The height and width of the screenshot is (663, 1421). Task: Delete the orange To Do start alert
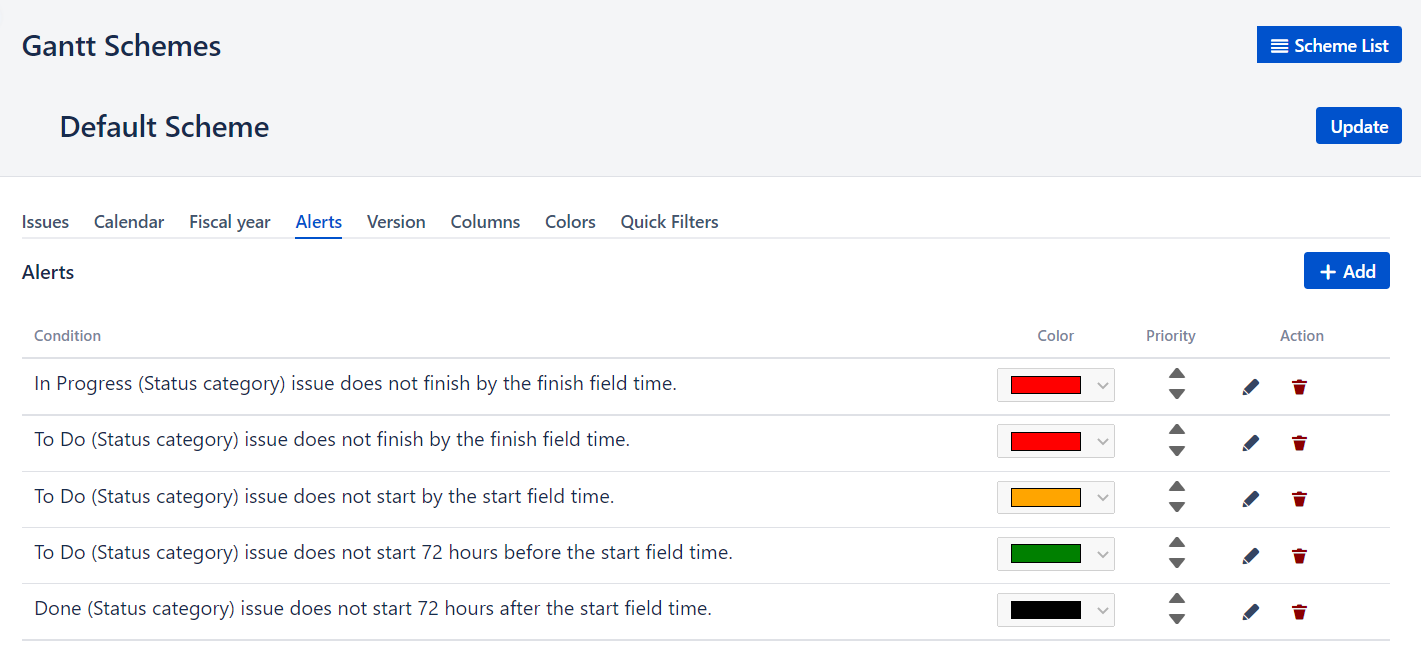(x=1299, y=499)
